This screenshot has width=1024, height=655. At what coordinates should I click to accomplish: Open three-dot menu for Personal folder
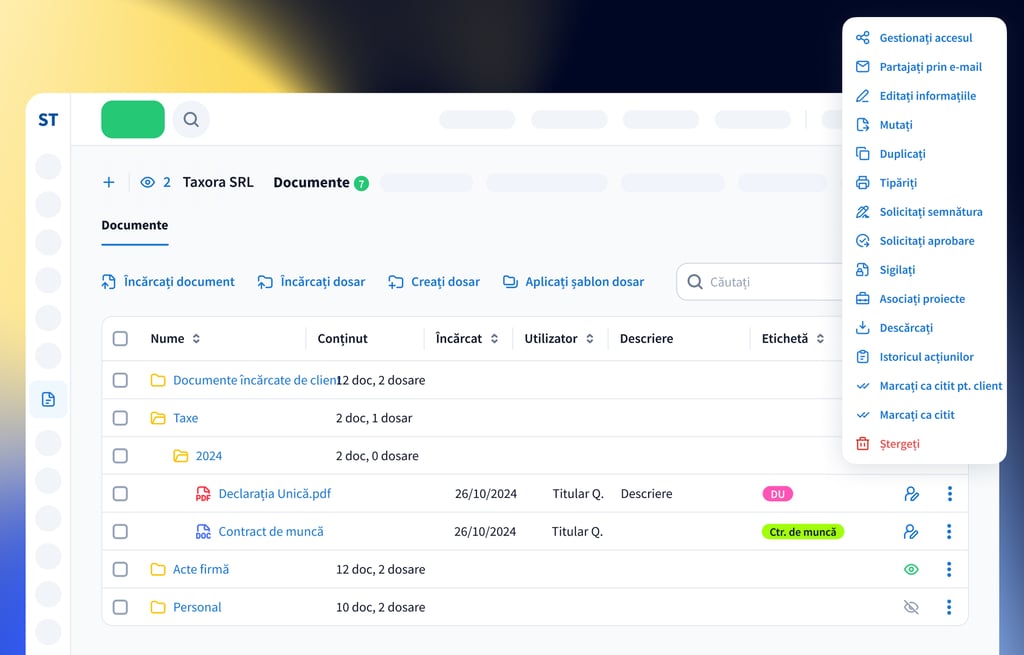[x=949, y=607]
